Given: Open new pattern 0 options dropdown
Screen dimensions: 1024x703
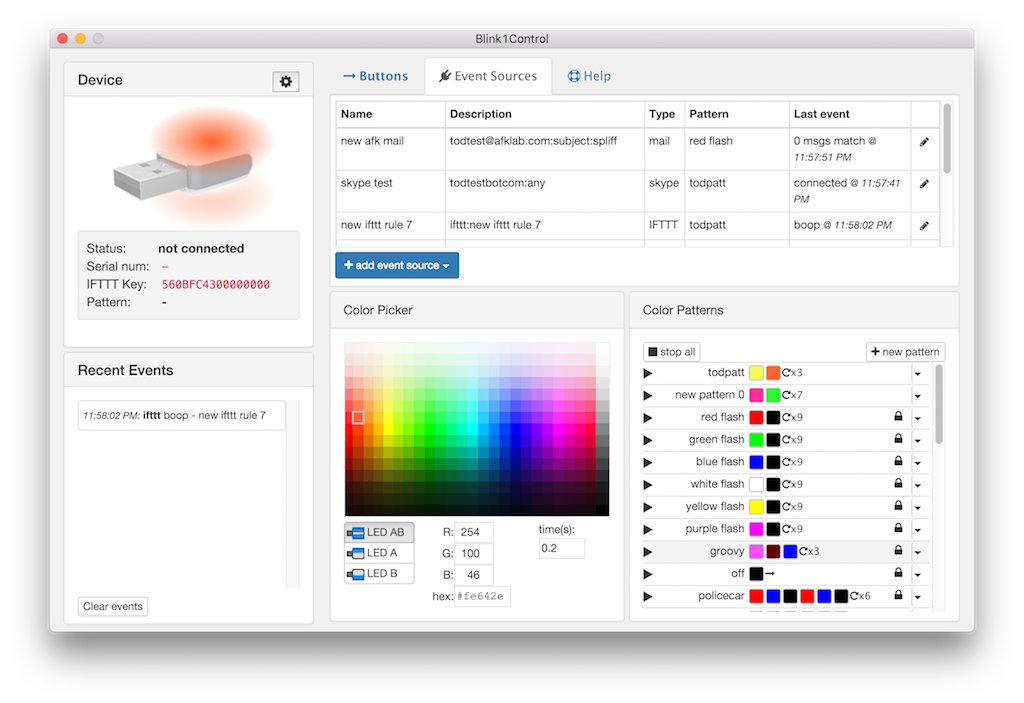Looking at the screenshot, I should [x=918, y=396].
